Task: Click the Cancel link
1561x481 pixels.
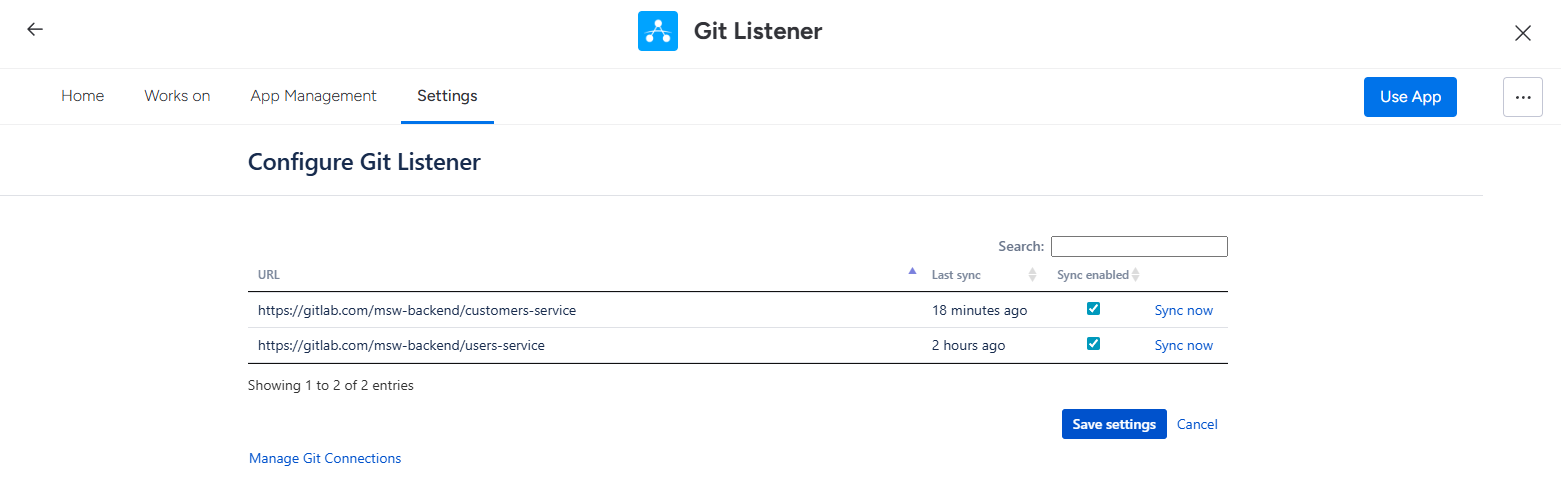Action: pos(1197,424)
